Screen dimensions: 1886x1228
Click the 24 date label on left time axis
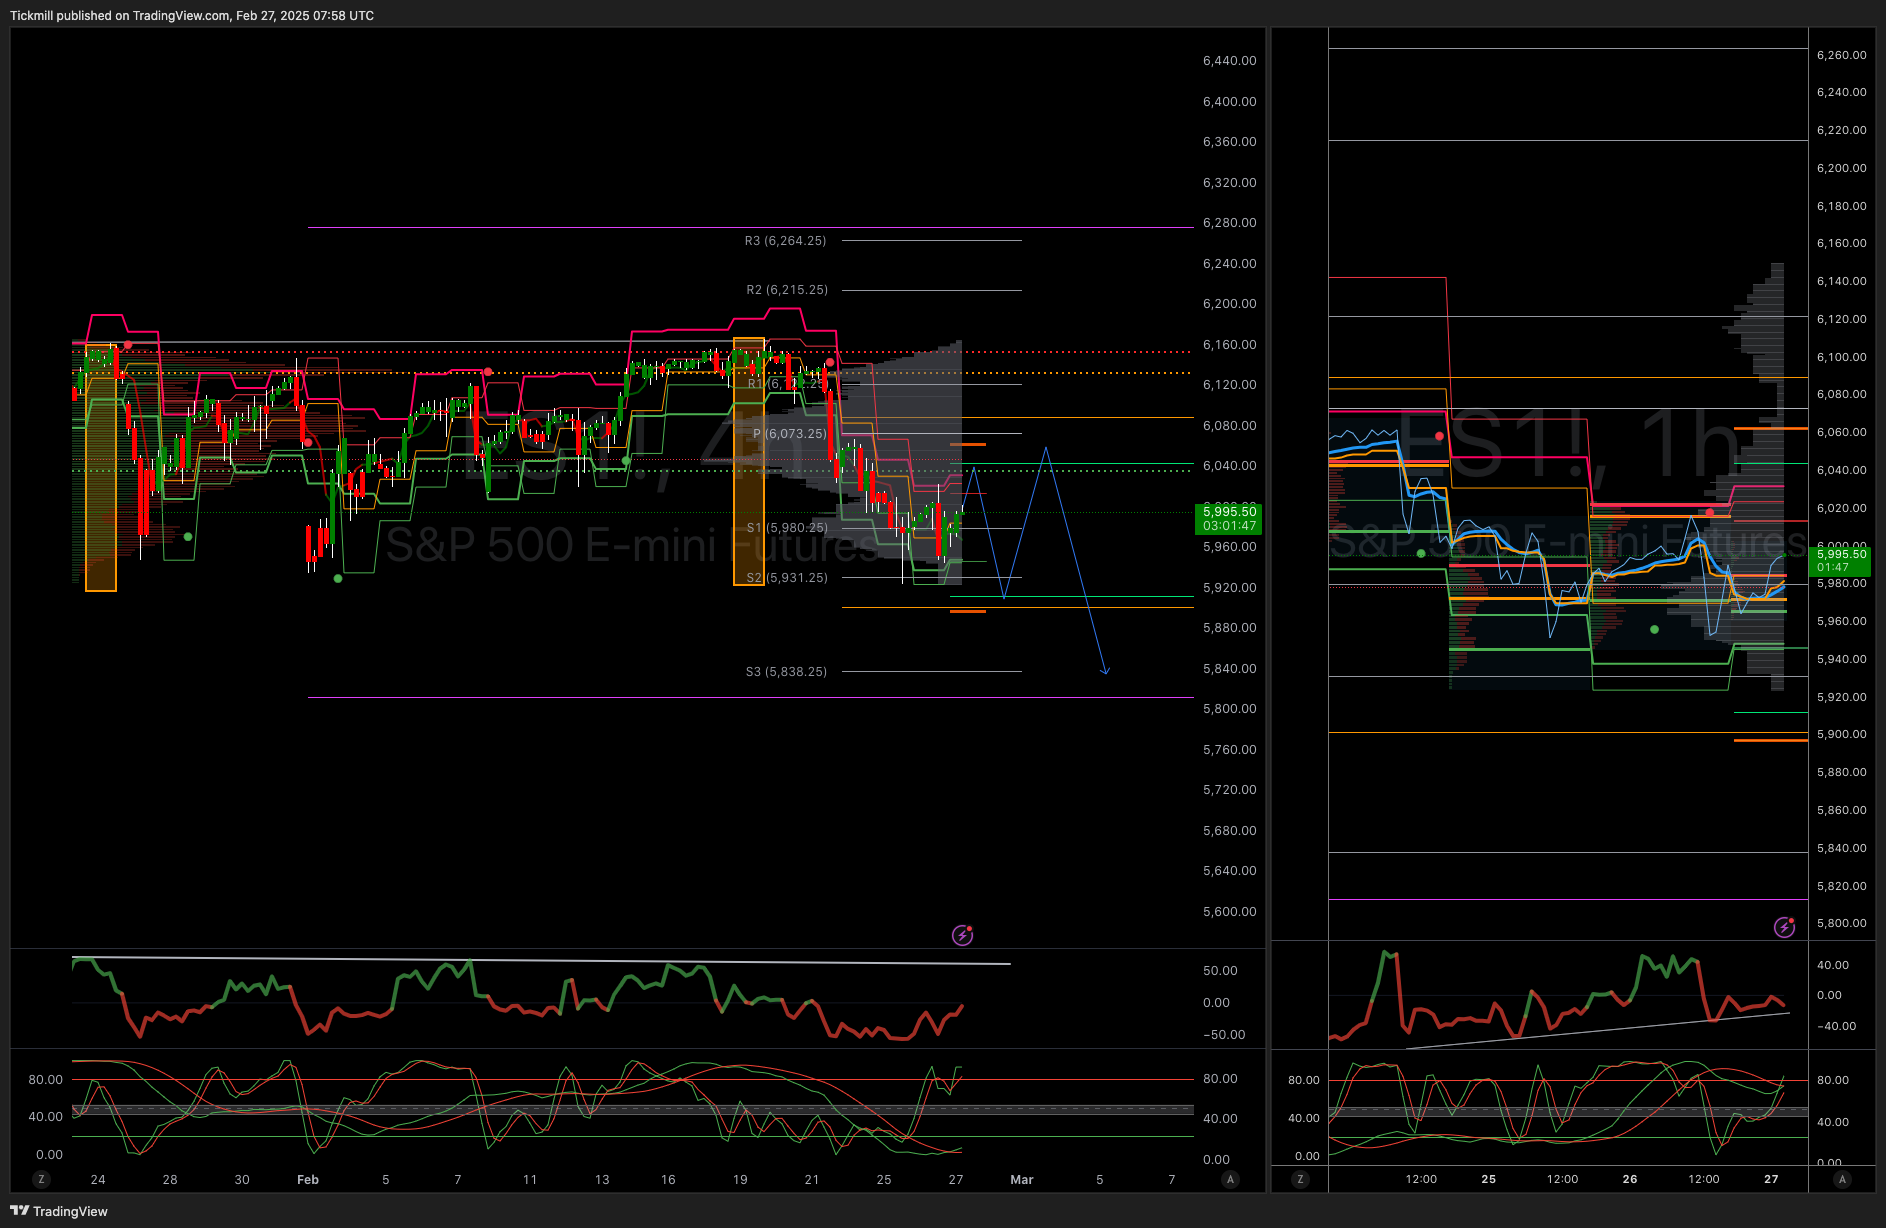pyautogui.click(x=98, y=1180)
